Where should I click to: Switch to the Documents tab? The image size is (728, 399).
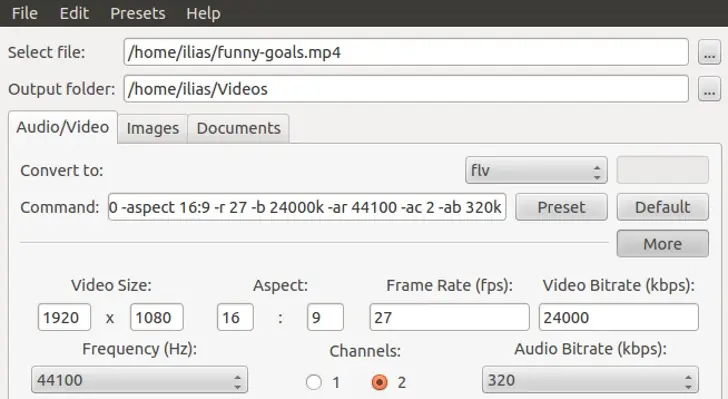[239, 129]
